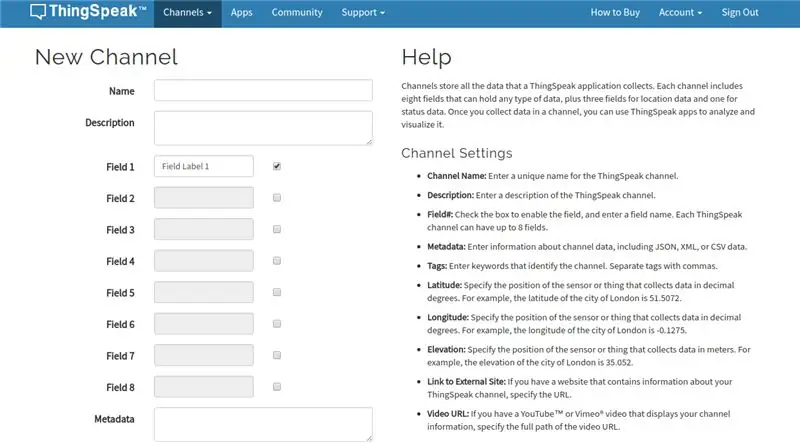Click the disabled Field 2 input box

tap(204, 198)
